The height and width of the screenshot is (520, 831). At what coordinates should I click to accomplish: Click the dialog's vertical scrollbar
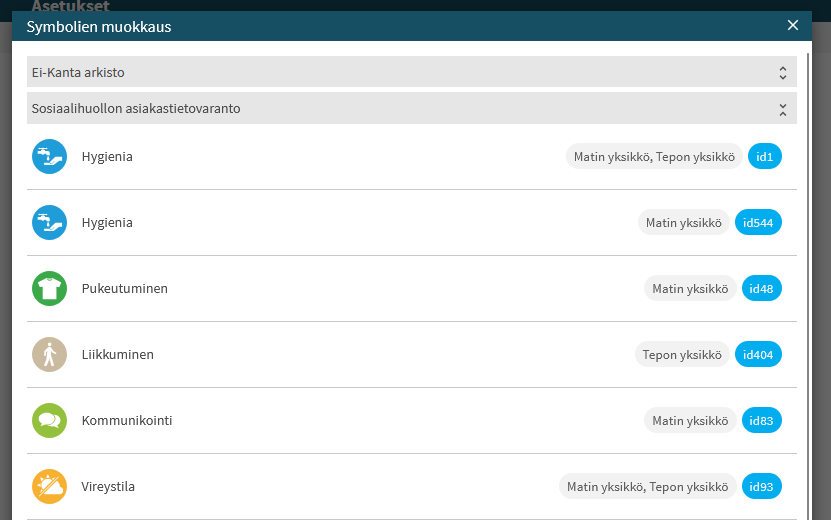[809, 286]
